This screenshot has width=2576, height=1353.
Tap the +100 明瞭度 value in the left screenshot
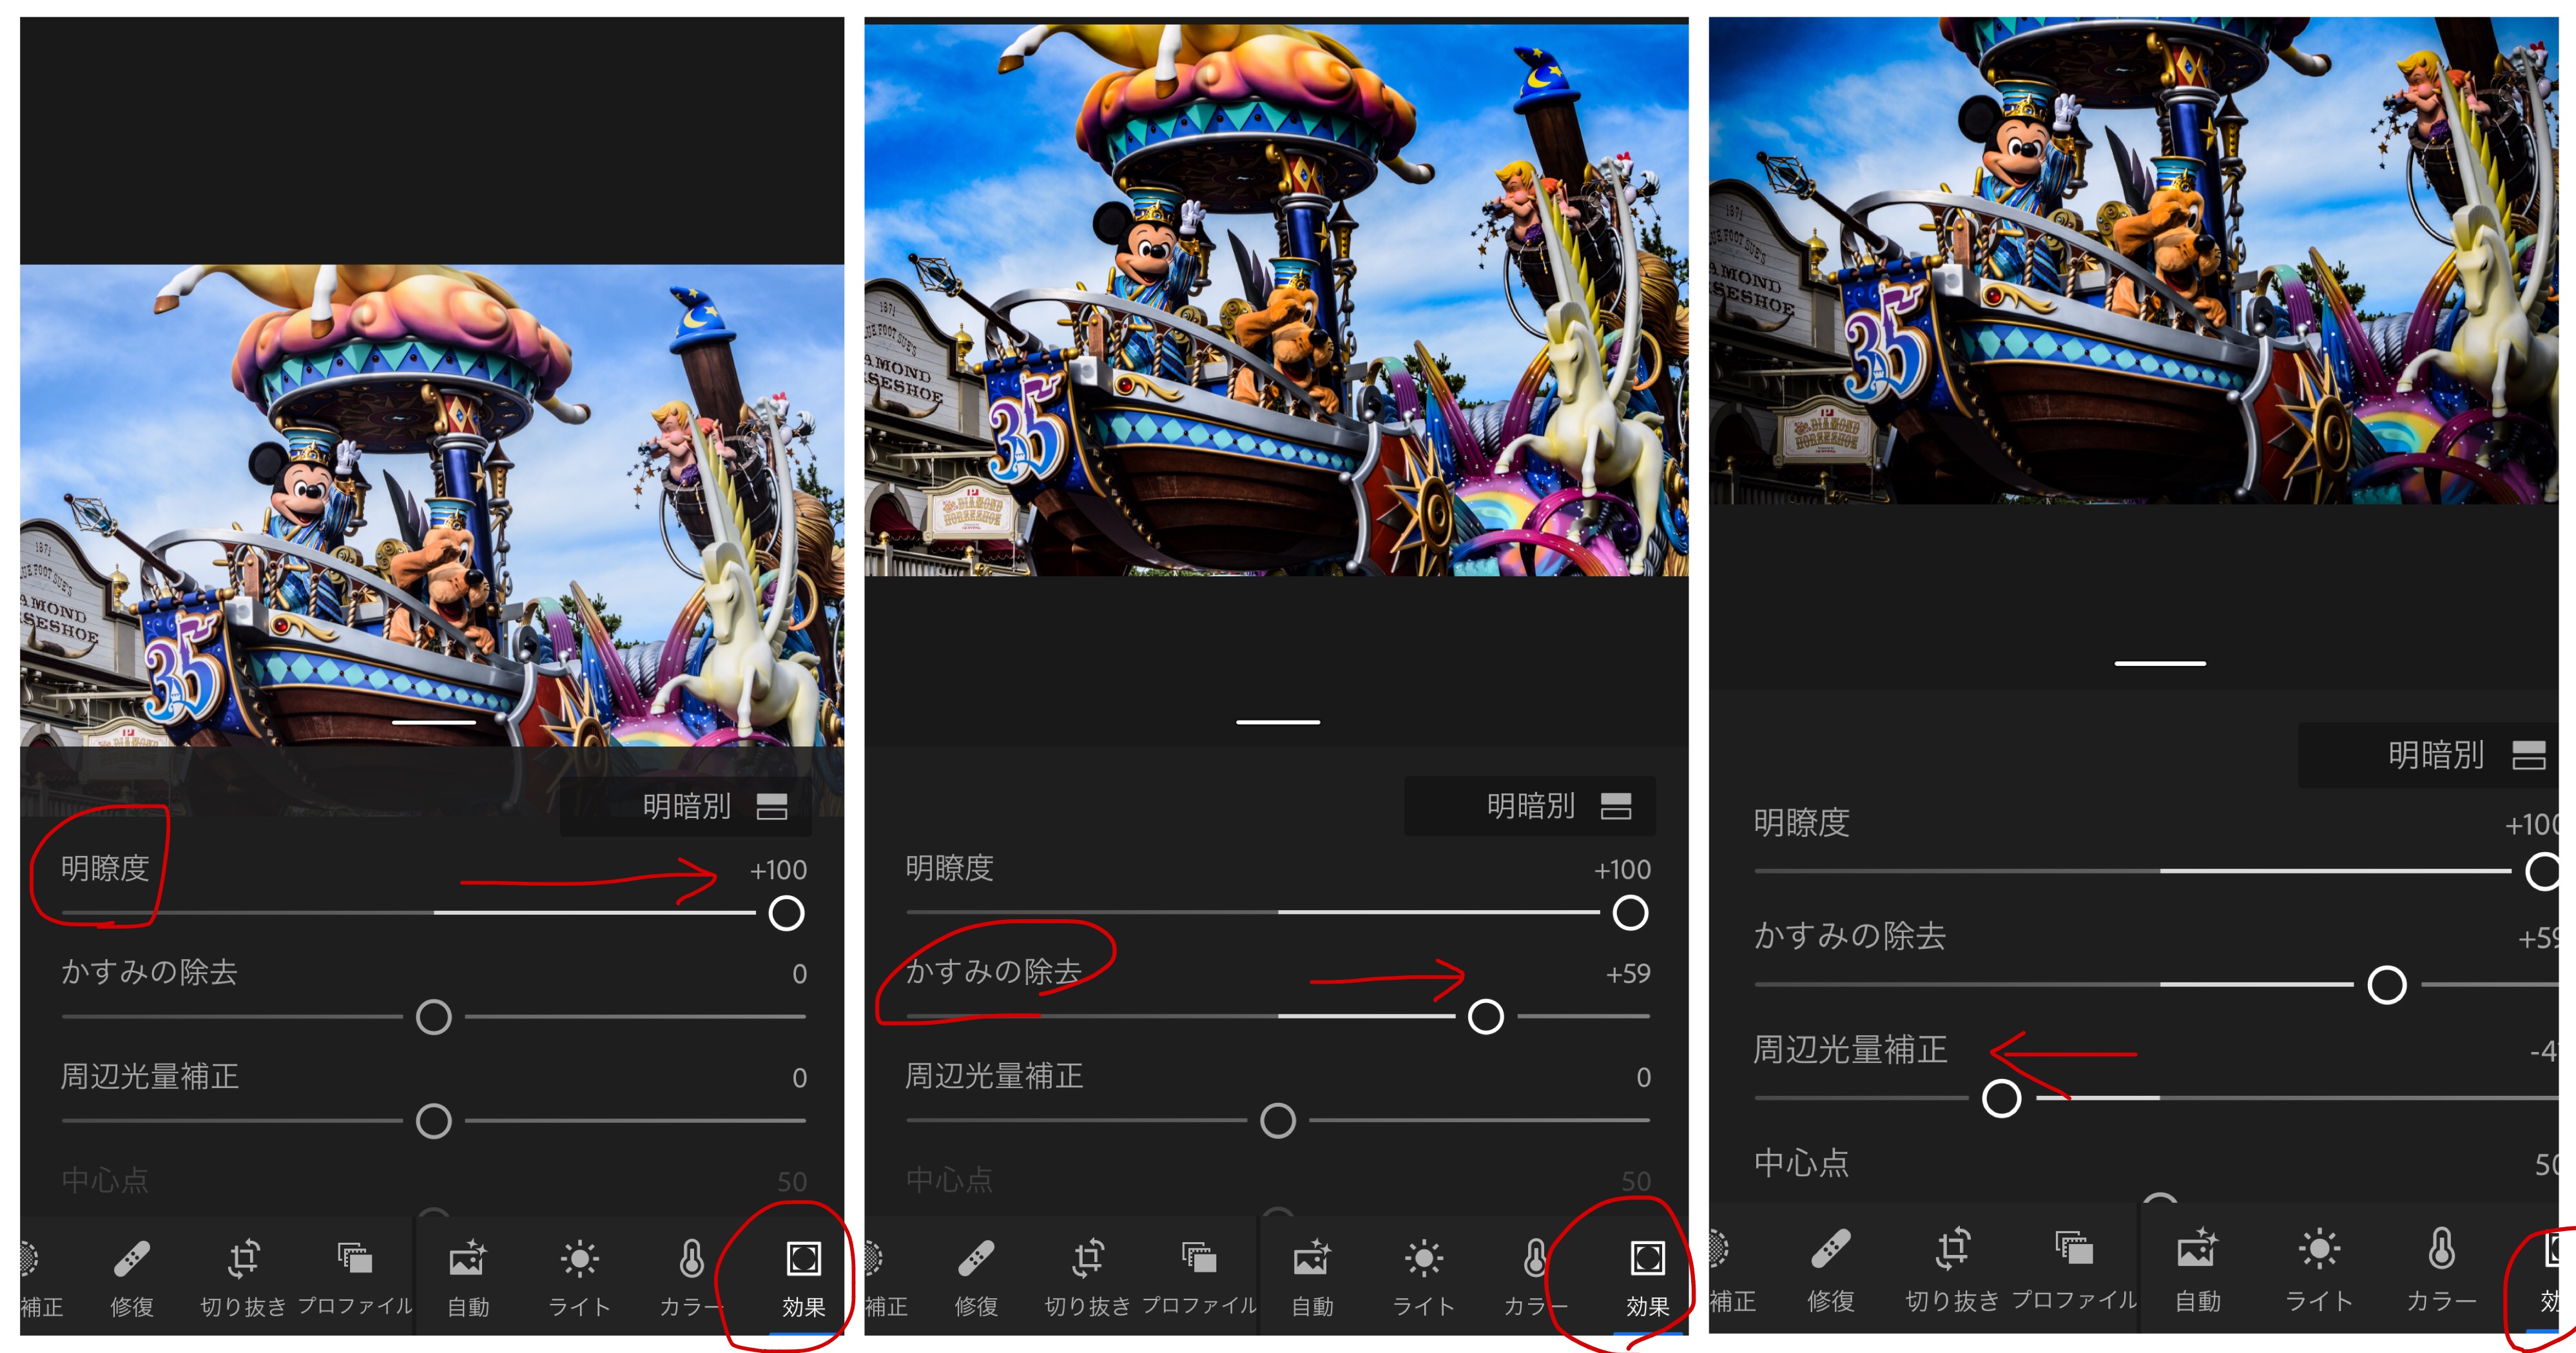click(779, 870)
